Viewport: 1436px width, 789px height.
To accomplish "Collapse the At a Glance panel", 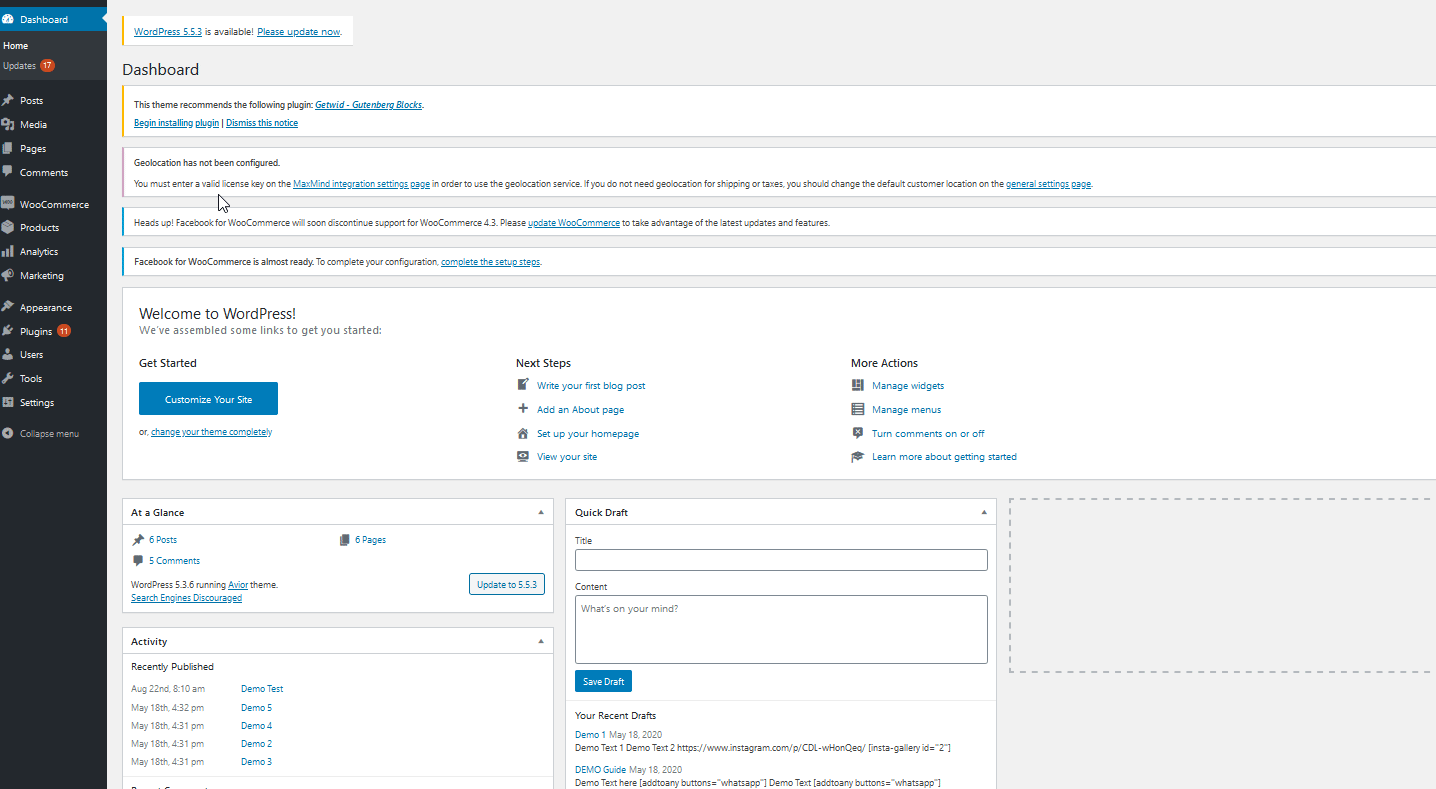I will coord(541,512).
